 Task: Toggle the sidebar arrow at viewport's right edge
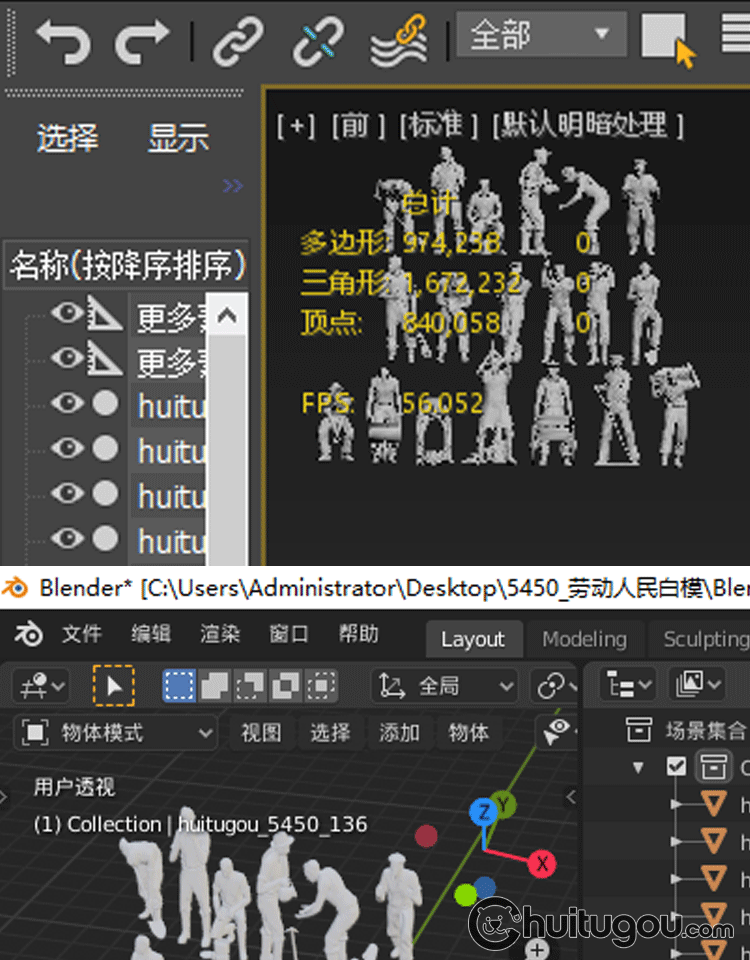pos(571,797)
